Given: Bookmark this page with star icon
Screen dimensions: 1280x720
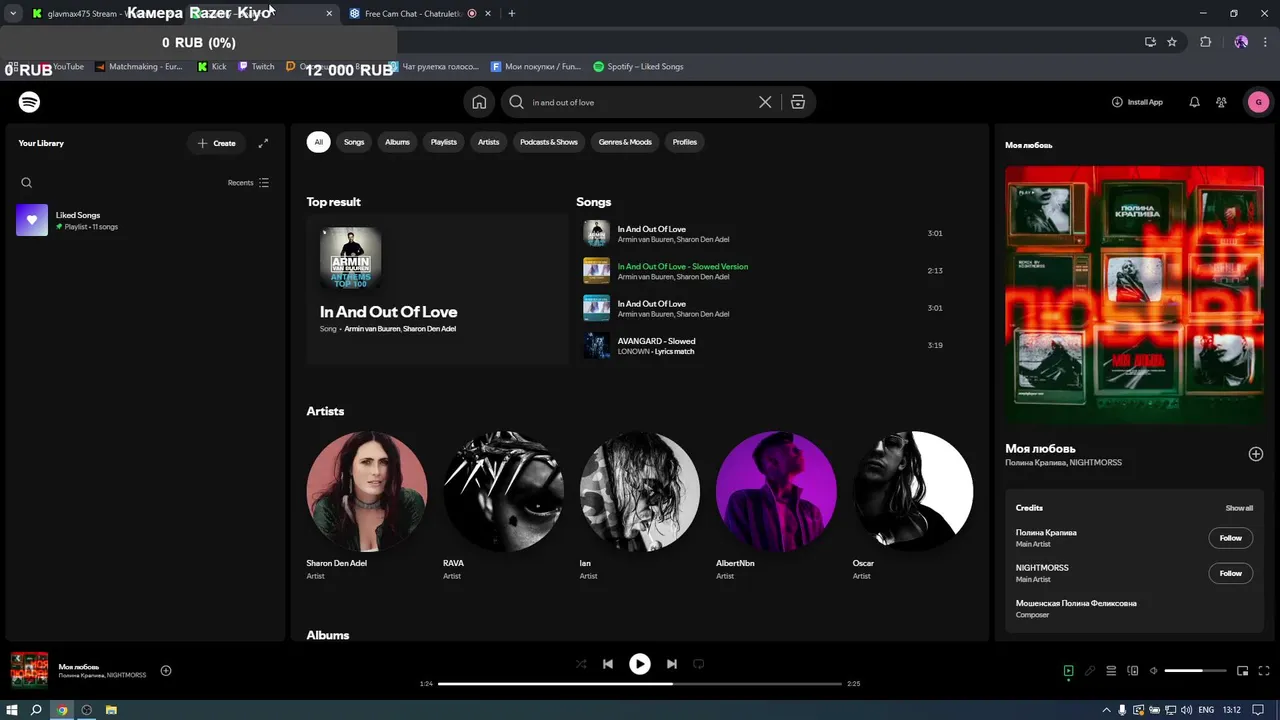Looking at the screenshot, I should point(1172,42).
